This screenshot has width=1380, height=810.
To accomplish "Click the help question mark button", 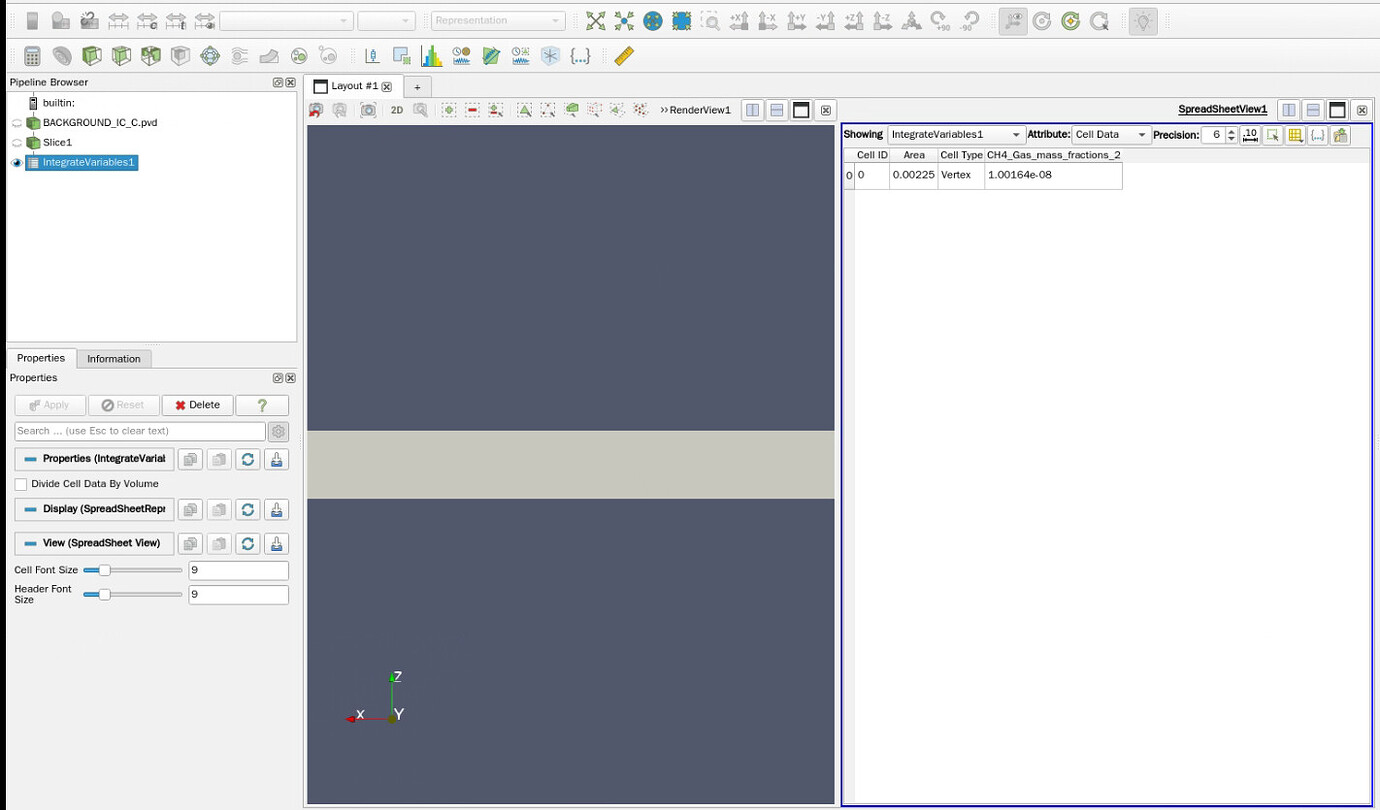I will click(262, 405).
